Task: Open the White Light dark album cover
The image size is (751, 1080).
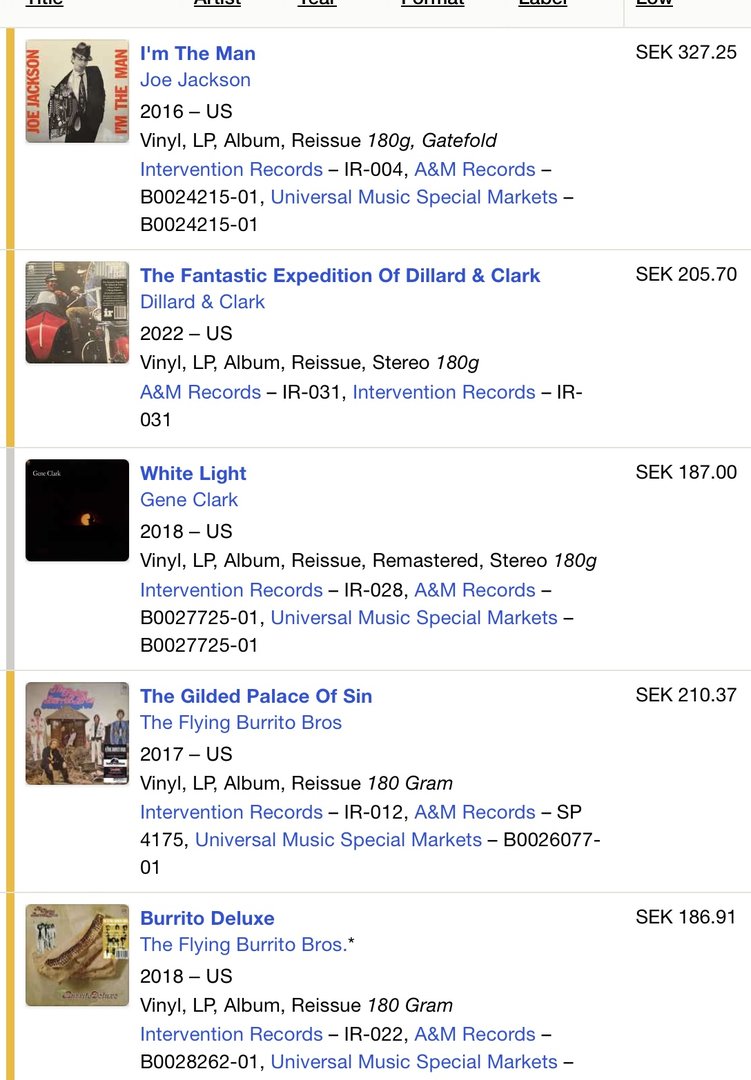Action: coord(77,510)
